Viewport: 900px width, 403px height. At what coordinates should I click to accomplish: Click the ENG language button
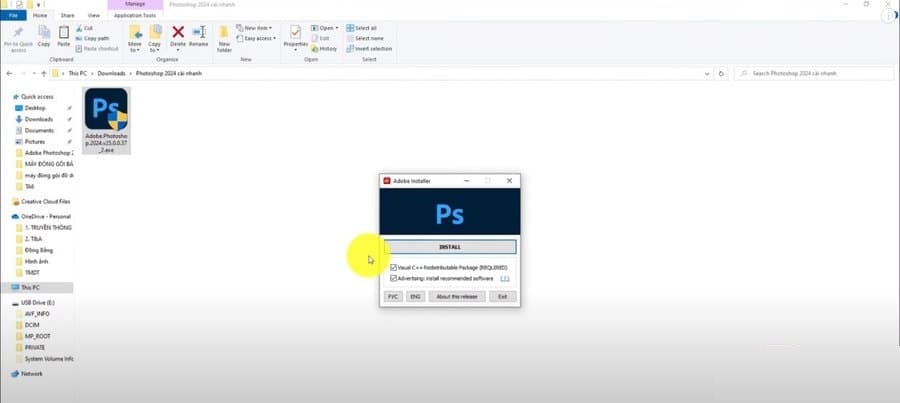coord(416,297)
